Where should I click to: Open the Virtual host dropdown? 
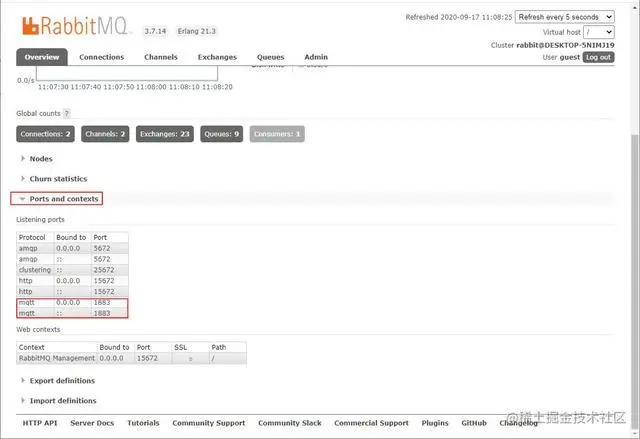pos(598,32)
